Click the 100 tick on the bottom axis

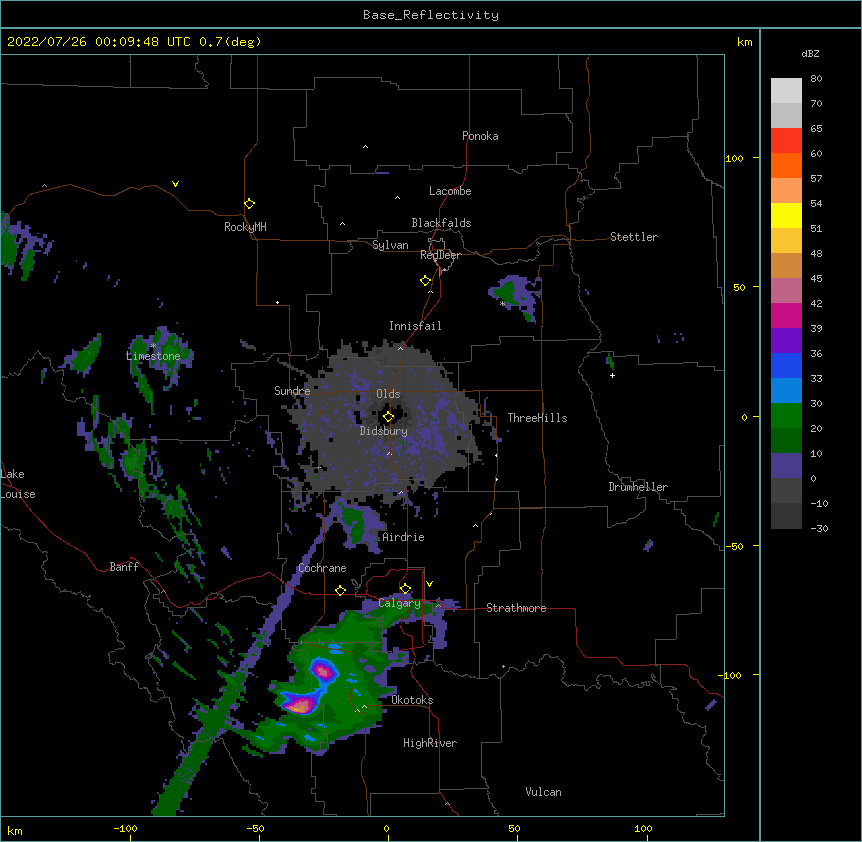click(643, 828)
